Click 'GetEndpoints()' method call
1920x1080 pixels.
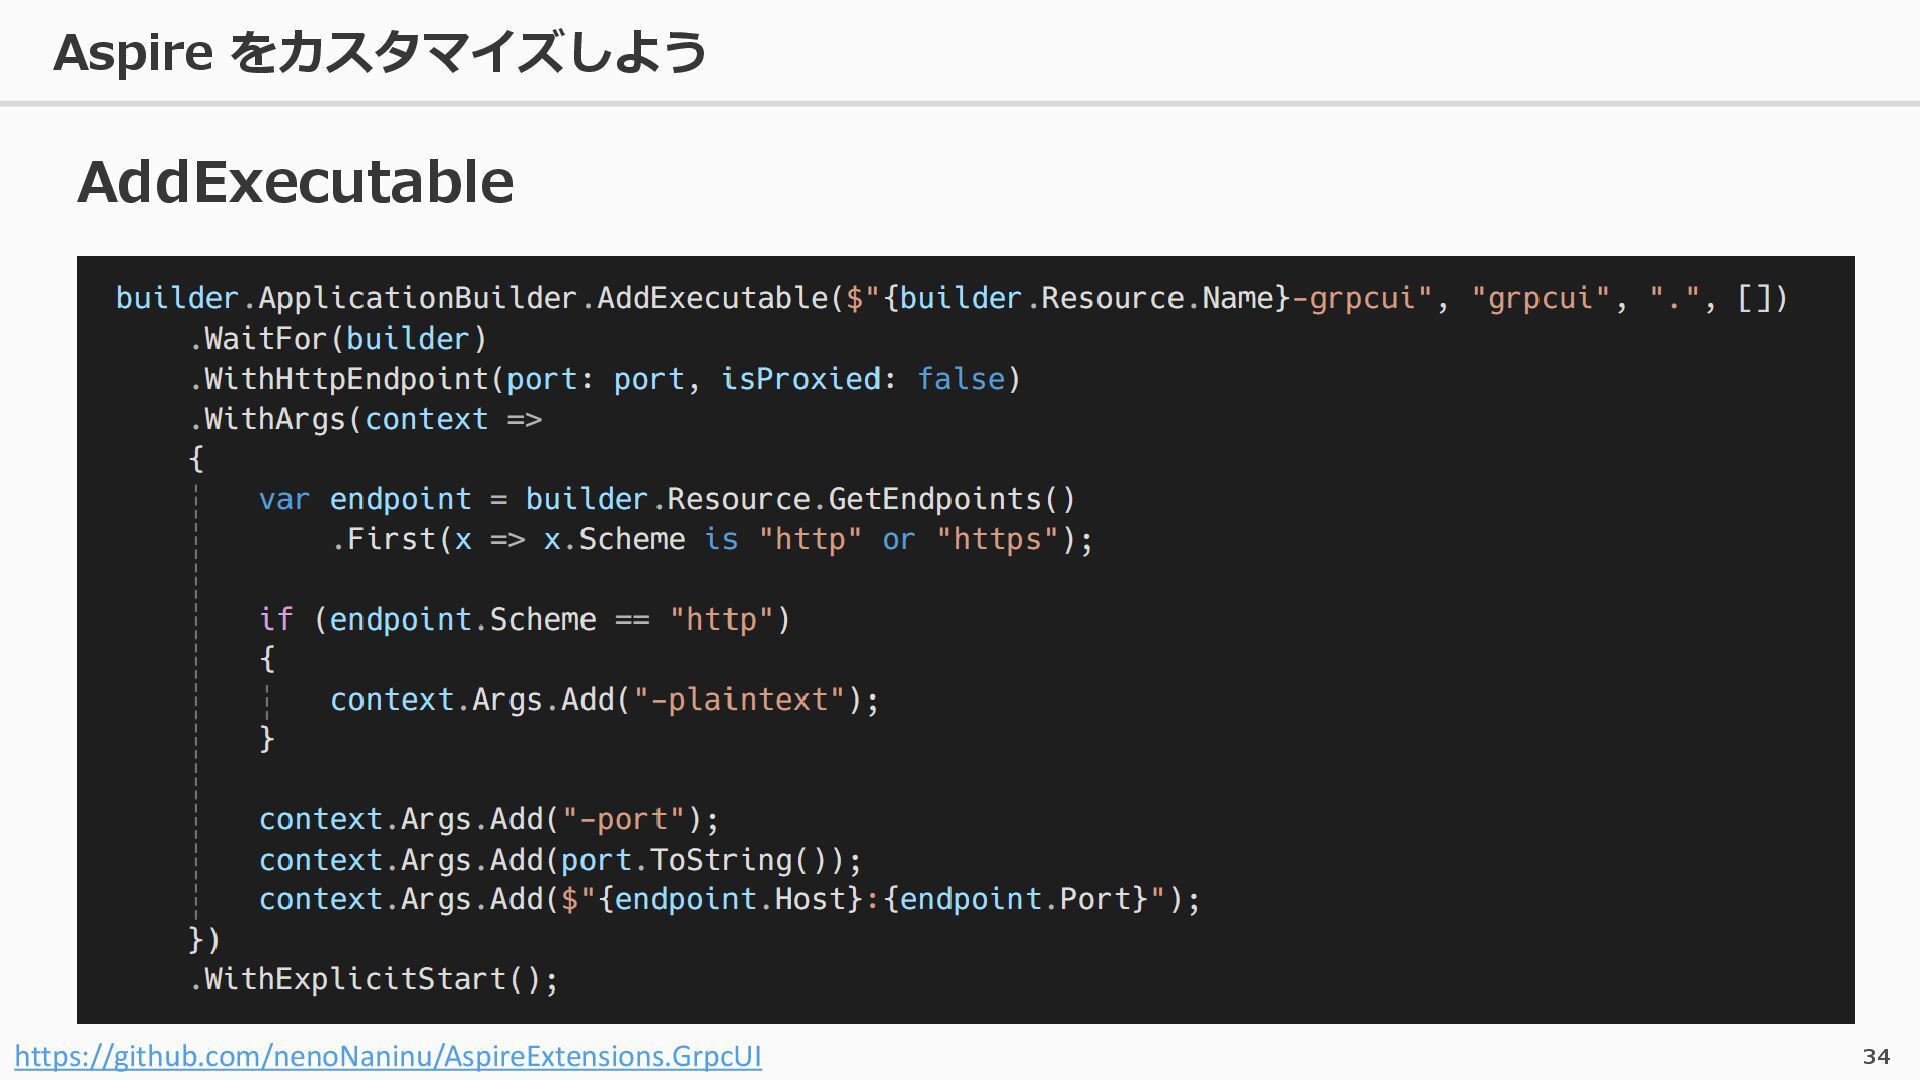(951, 499)
